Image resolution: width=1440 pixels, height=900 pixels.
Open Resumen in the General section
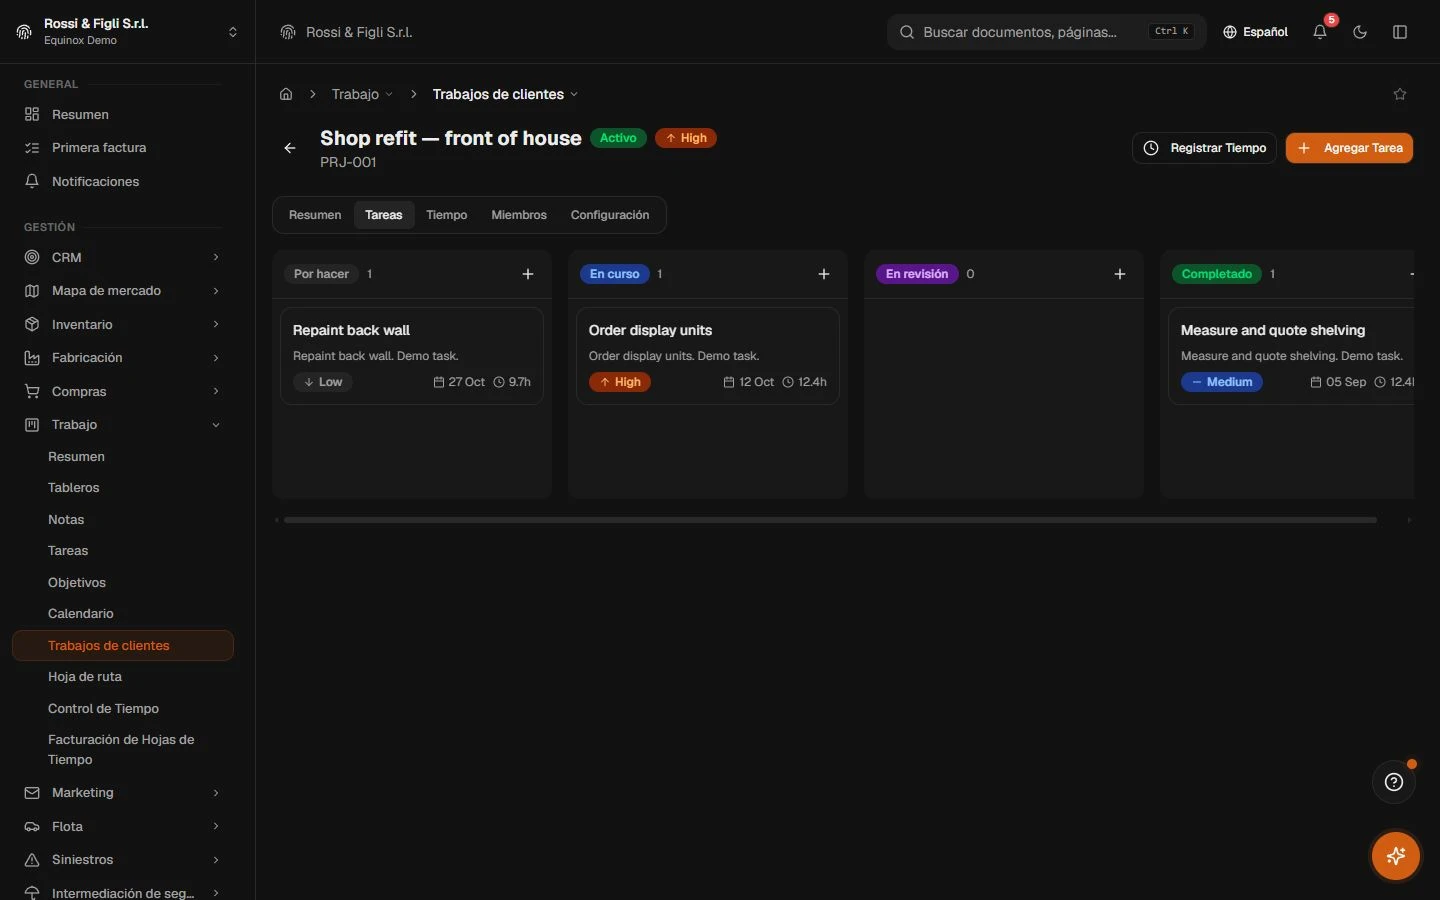click(x=80, y=114)
